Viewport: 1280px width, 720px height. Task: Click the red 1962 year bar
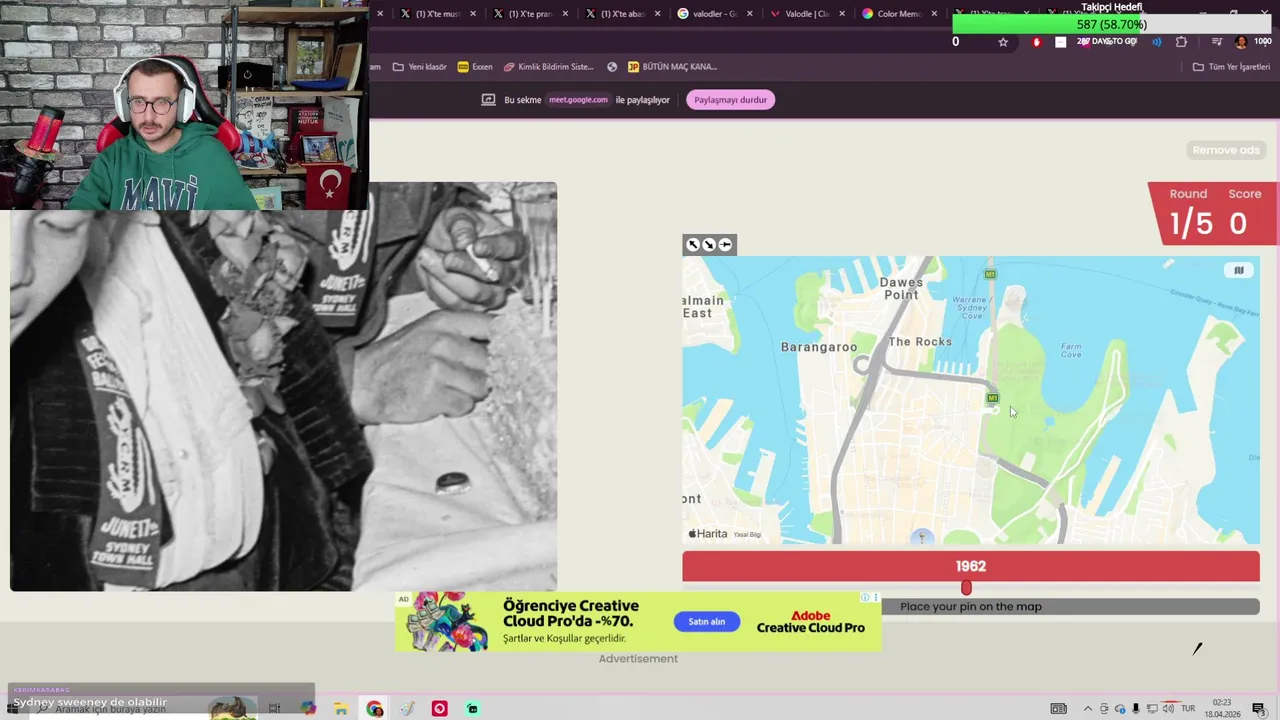coord(970,566)
